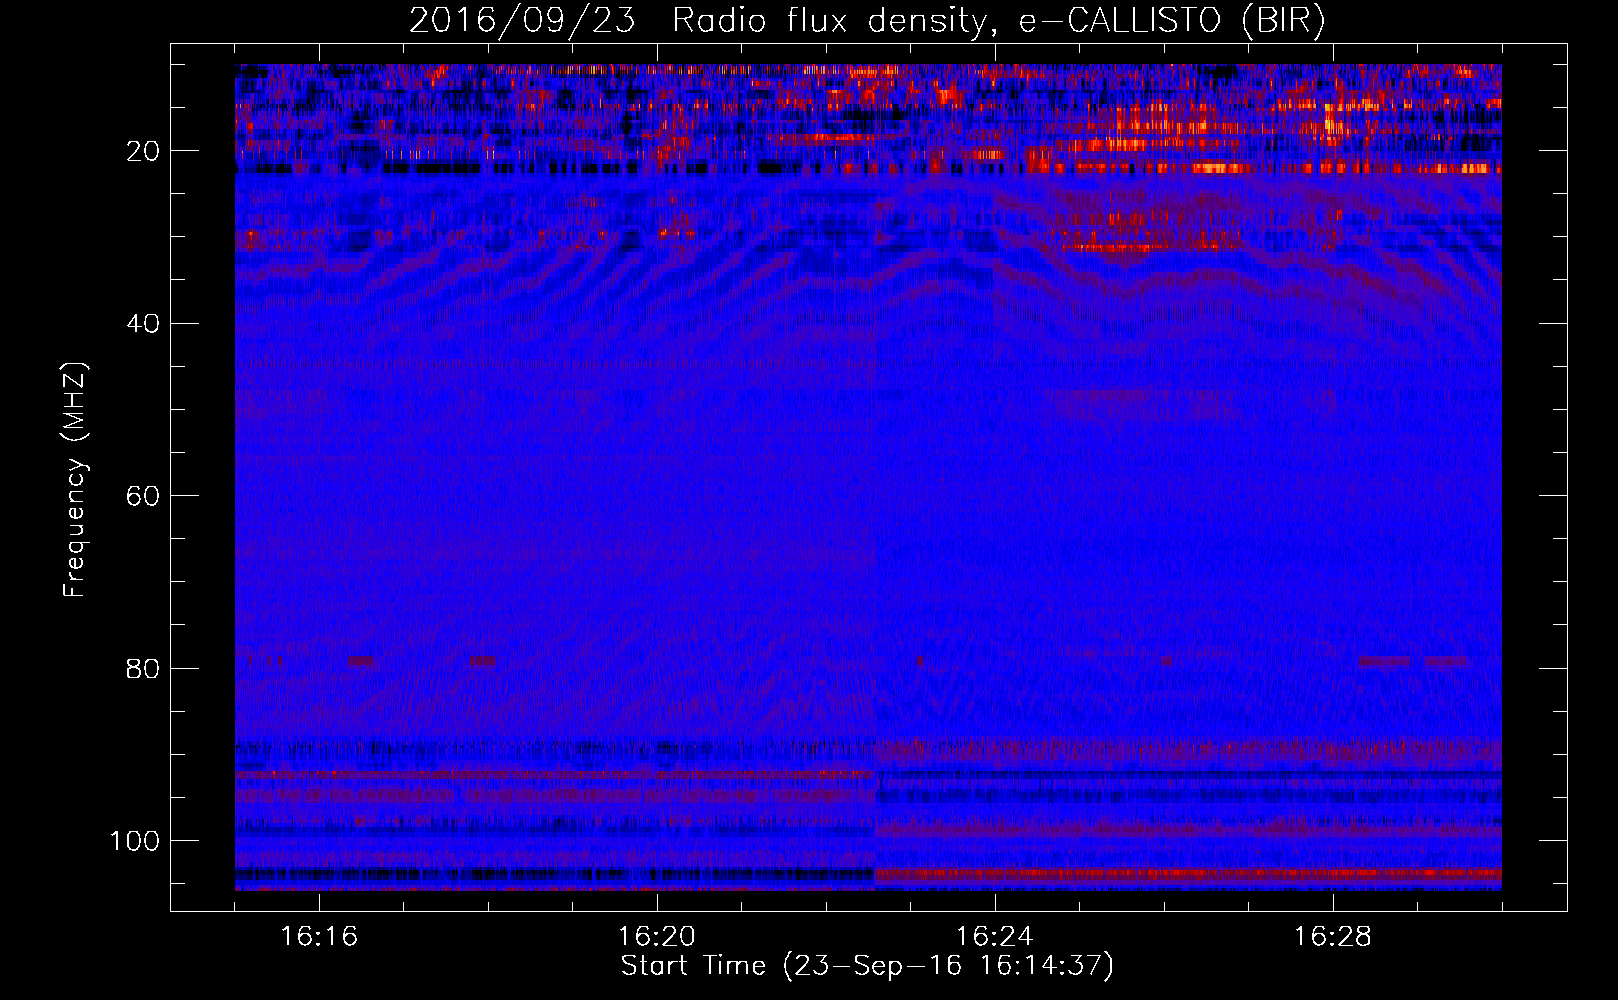Click the '20' frequency tick label
1618x1000 pixels.
click(143, 151)
